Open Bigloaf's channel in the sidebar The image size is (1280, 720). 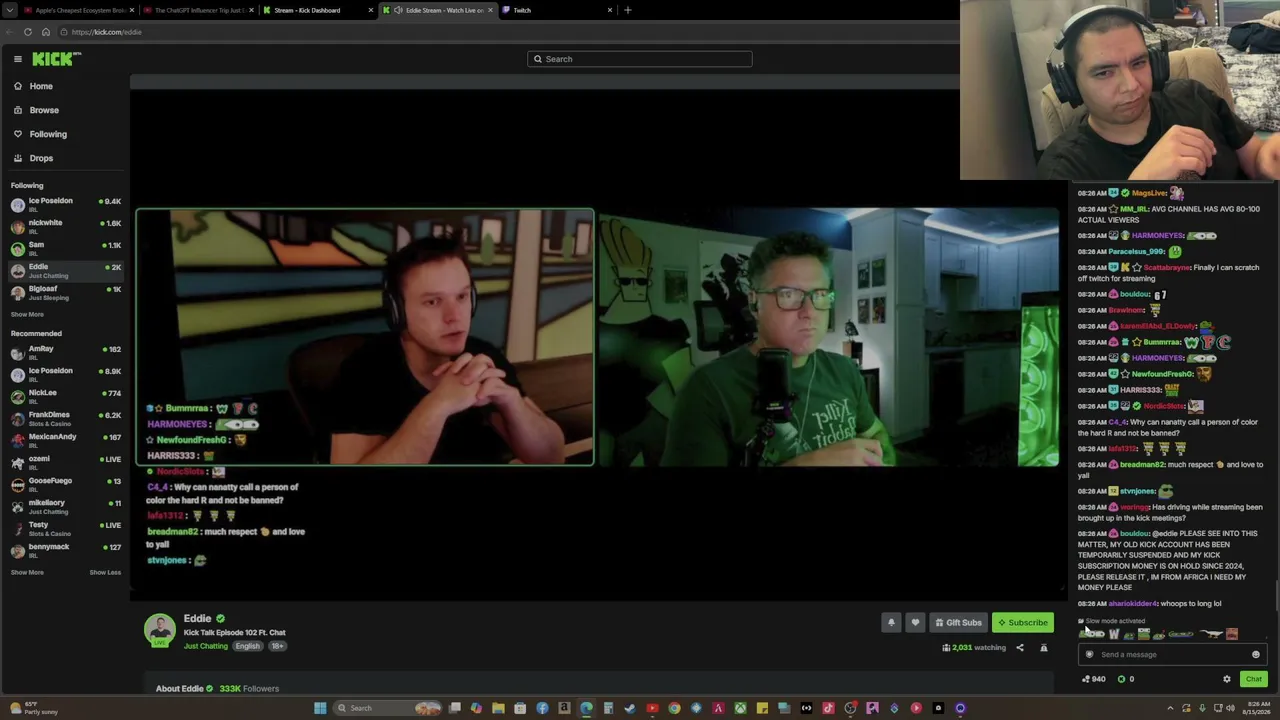tap(65, 293)
